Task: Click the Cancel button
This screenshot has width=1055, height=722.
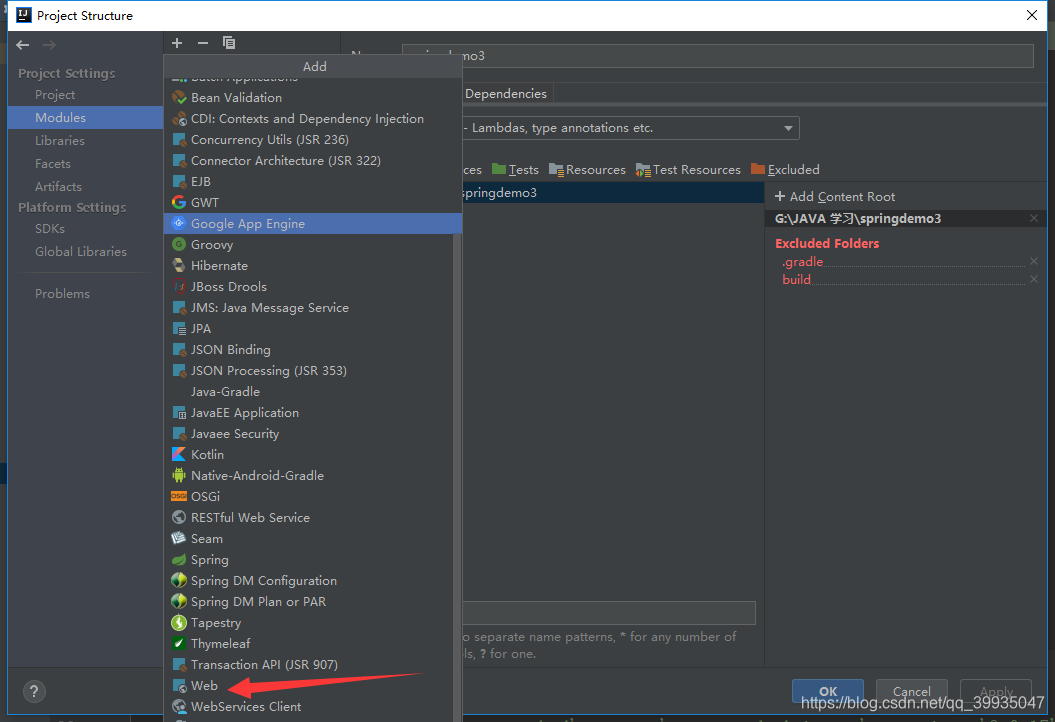Action: [x=912, y=691]
